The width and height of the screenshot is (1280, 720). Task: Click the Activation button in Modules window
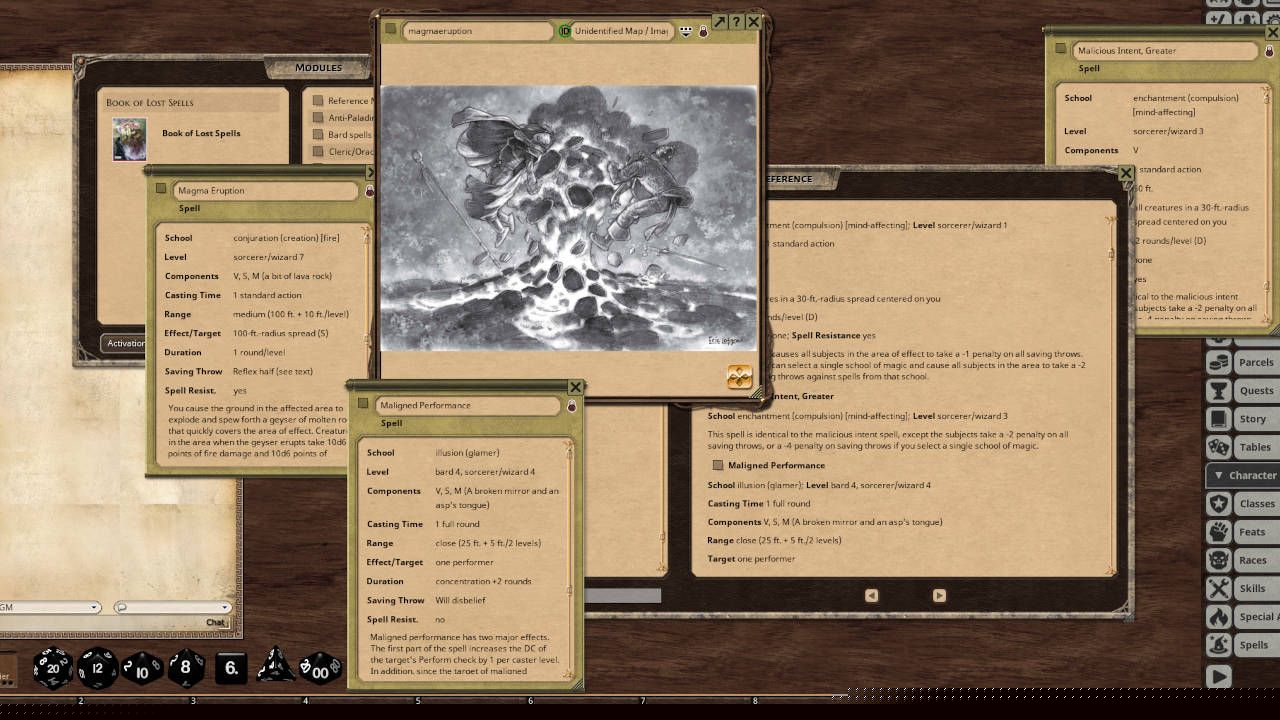click(125, 343)
